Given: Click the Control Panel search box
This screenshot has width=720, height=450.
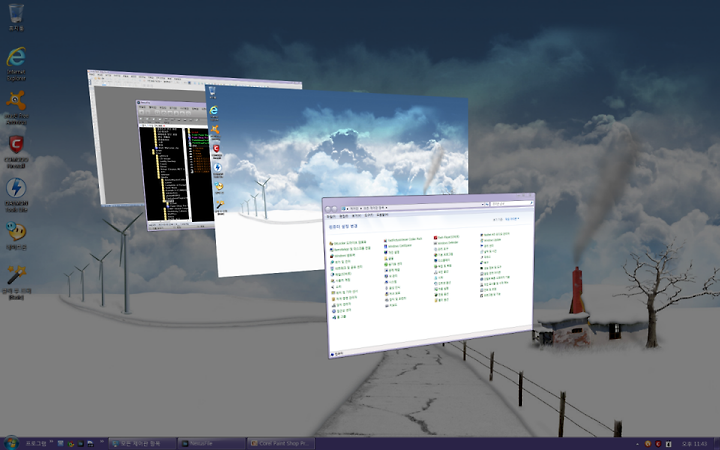Looking at the screenshot, I should coord(512,203).
